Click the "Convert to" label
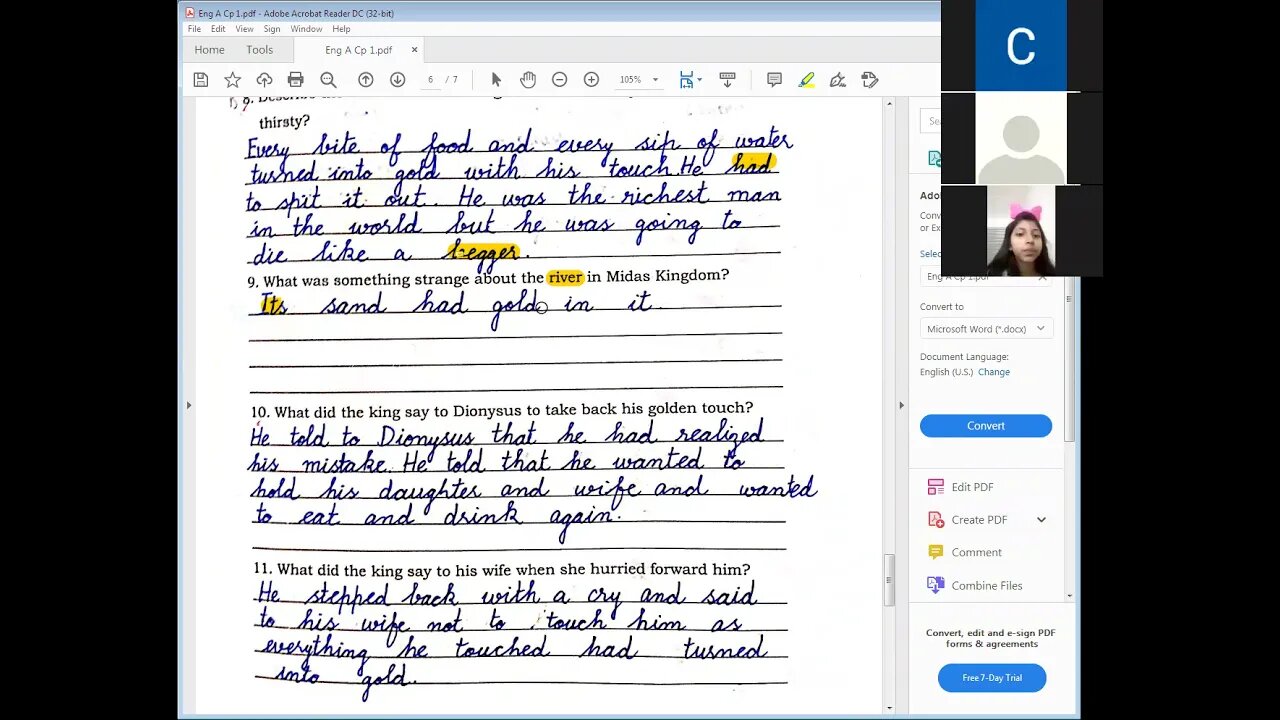1280x720 pixels. click(x=942, y=307)
